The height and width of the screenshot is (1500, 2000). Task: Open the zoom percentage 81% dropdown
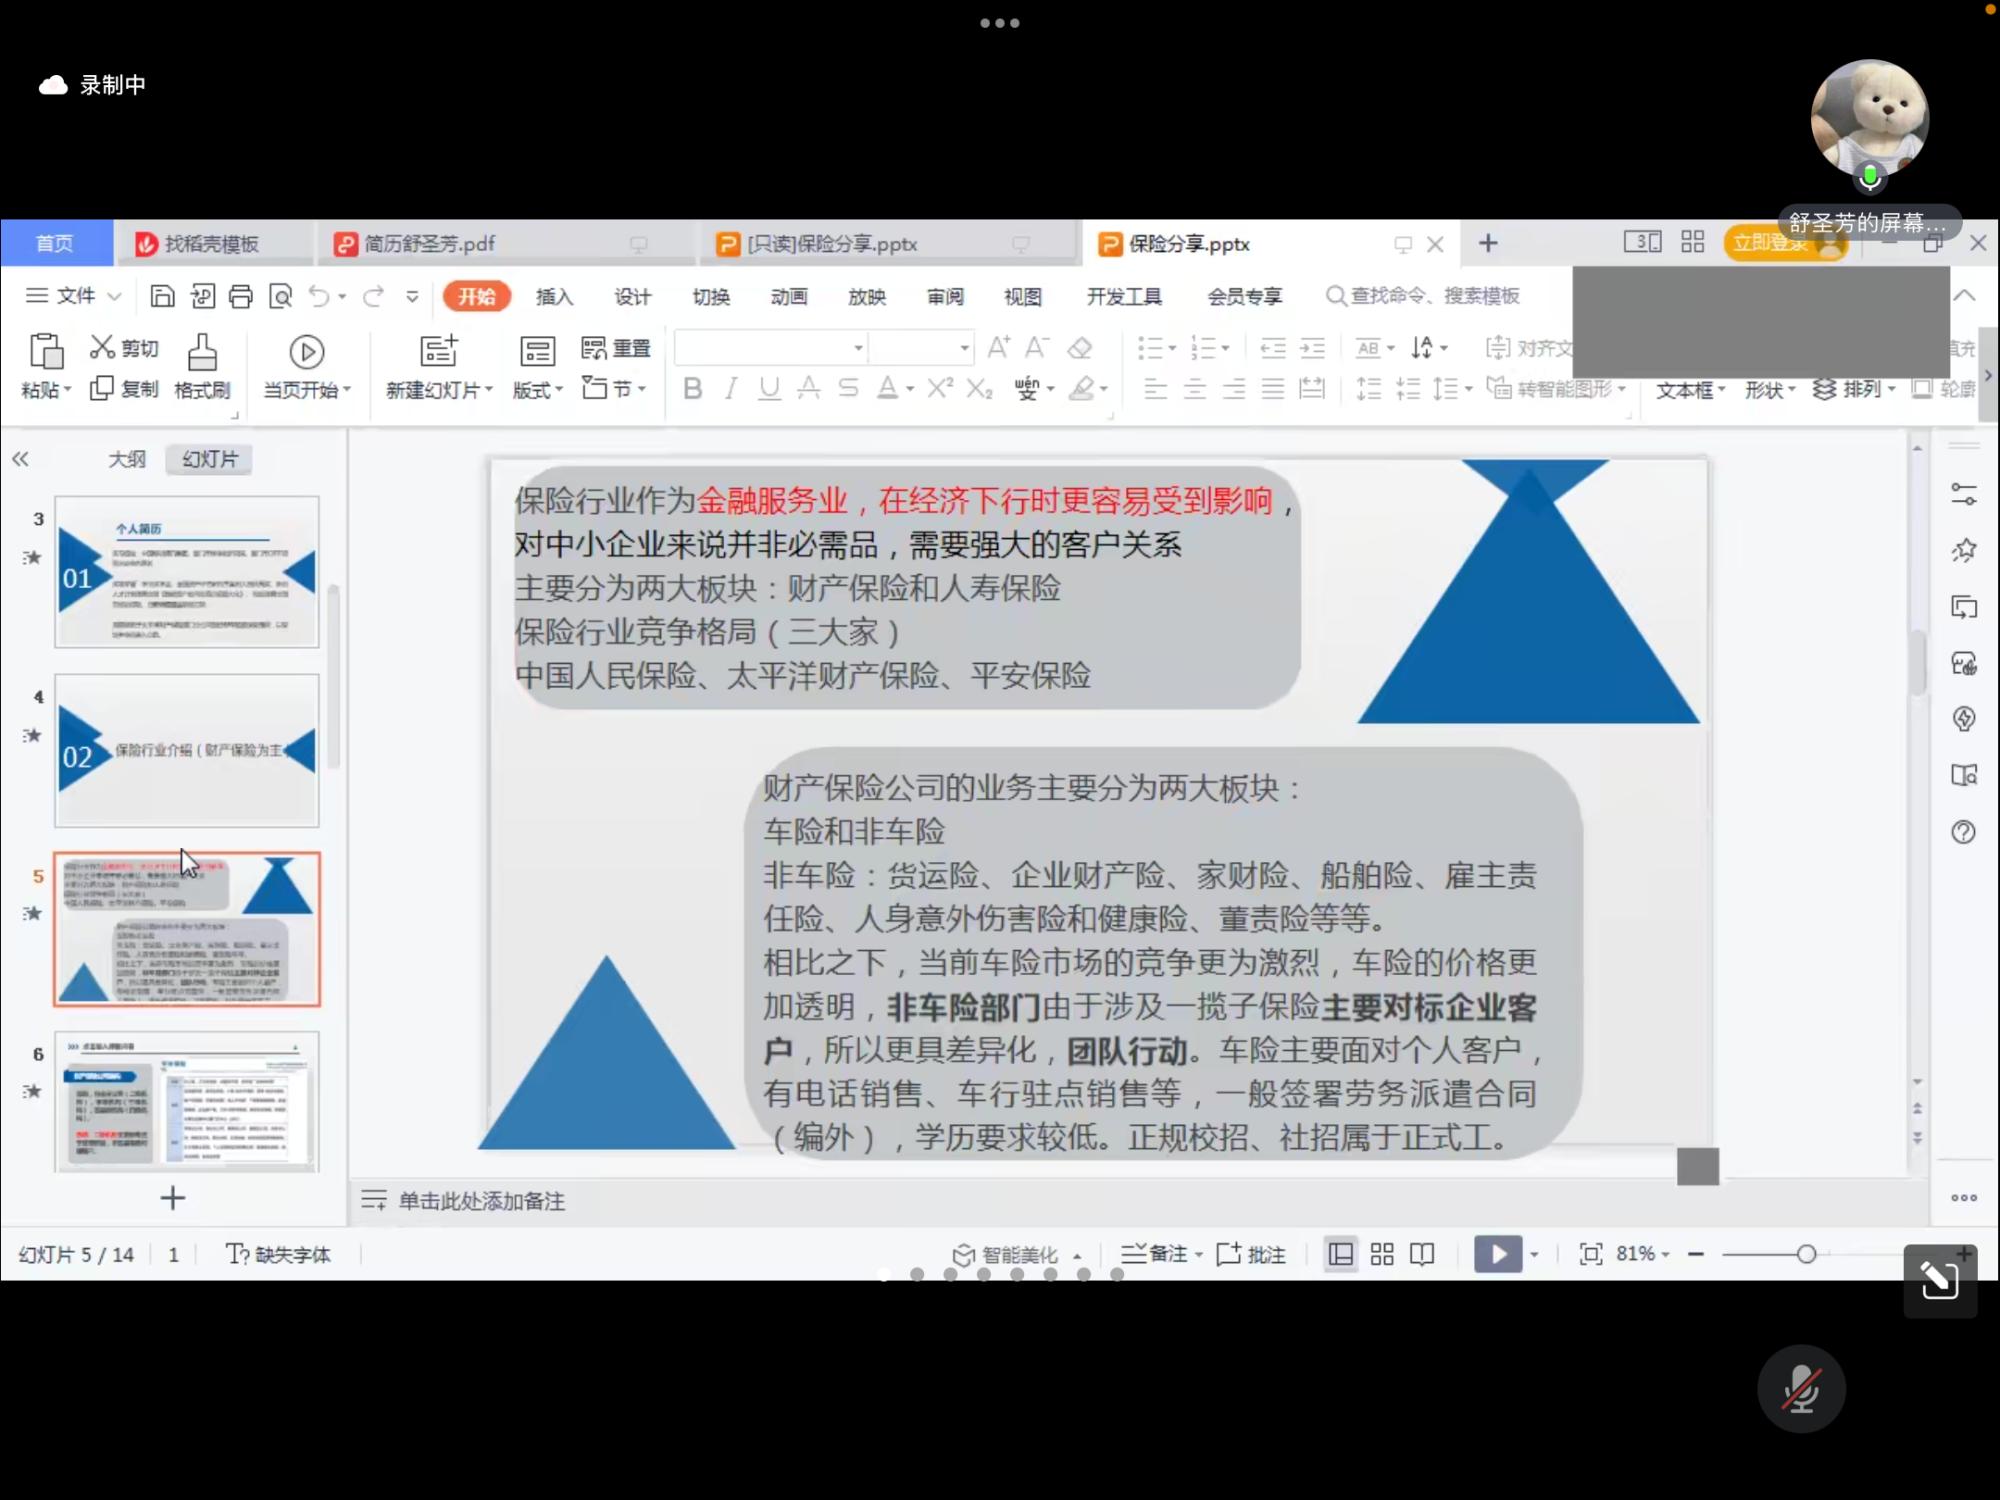click(1642, 1254)
